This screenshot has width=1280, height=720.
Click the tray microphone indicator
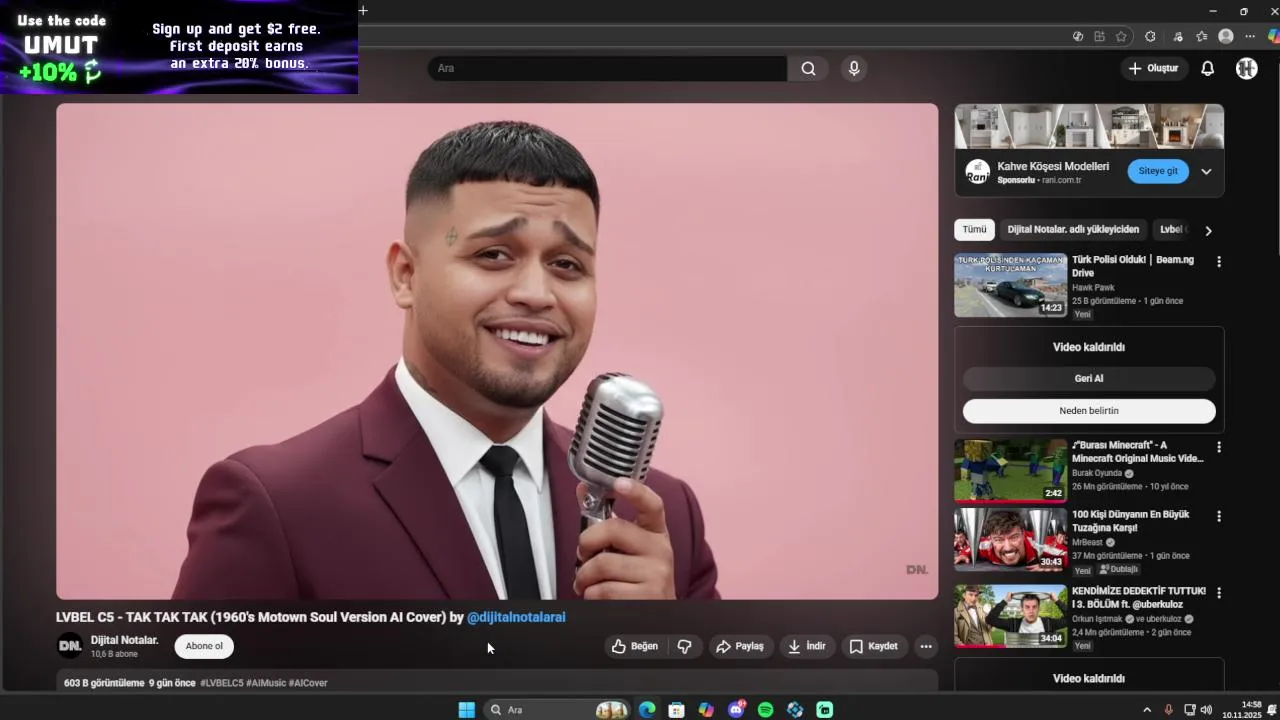(1168, 710)
